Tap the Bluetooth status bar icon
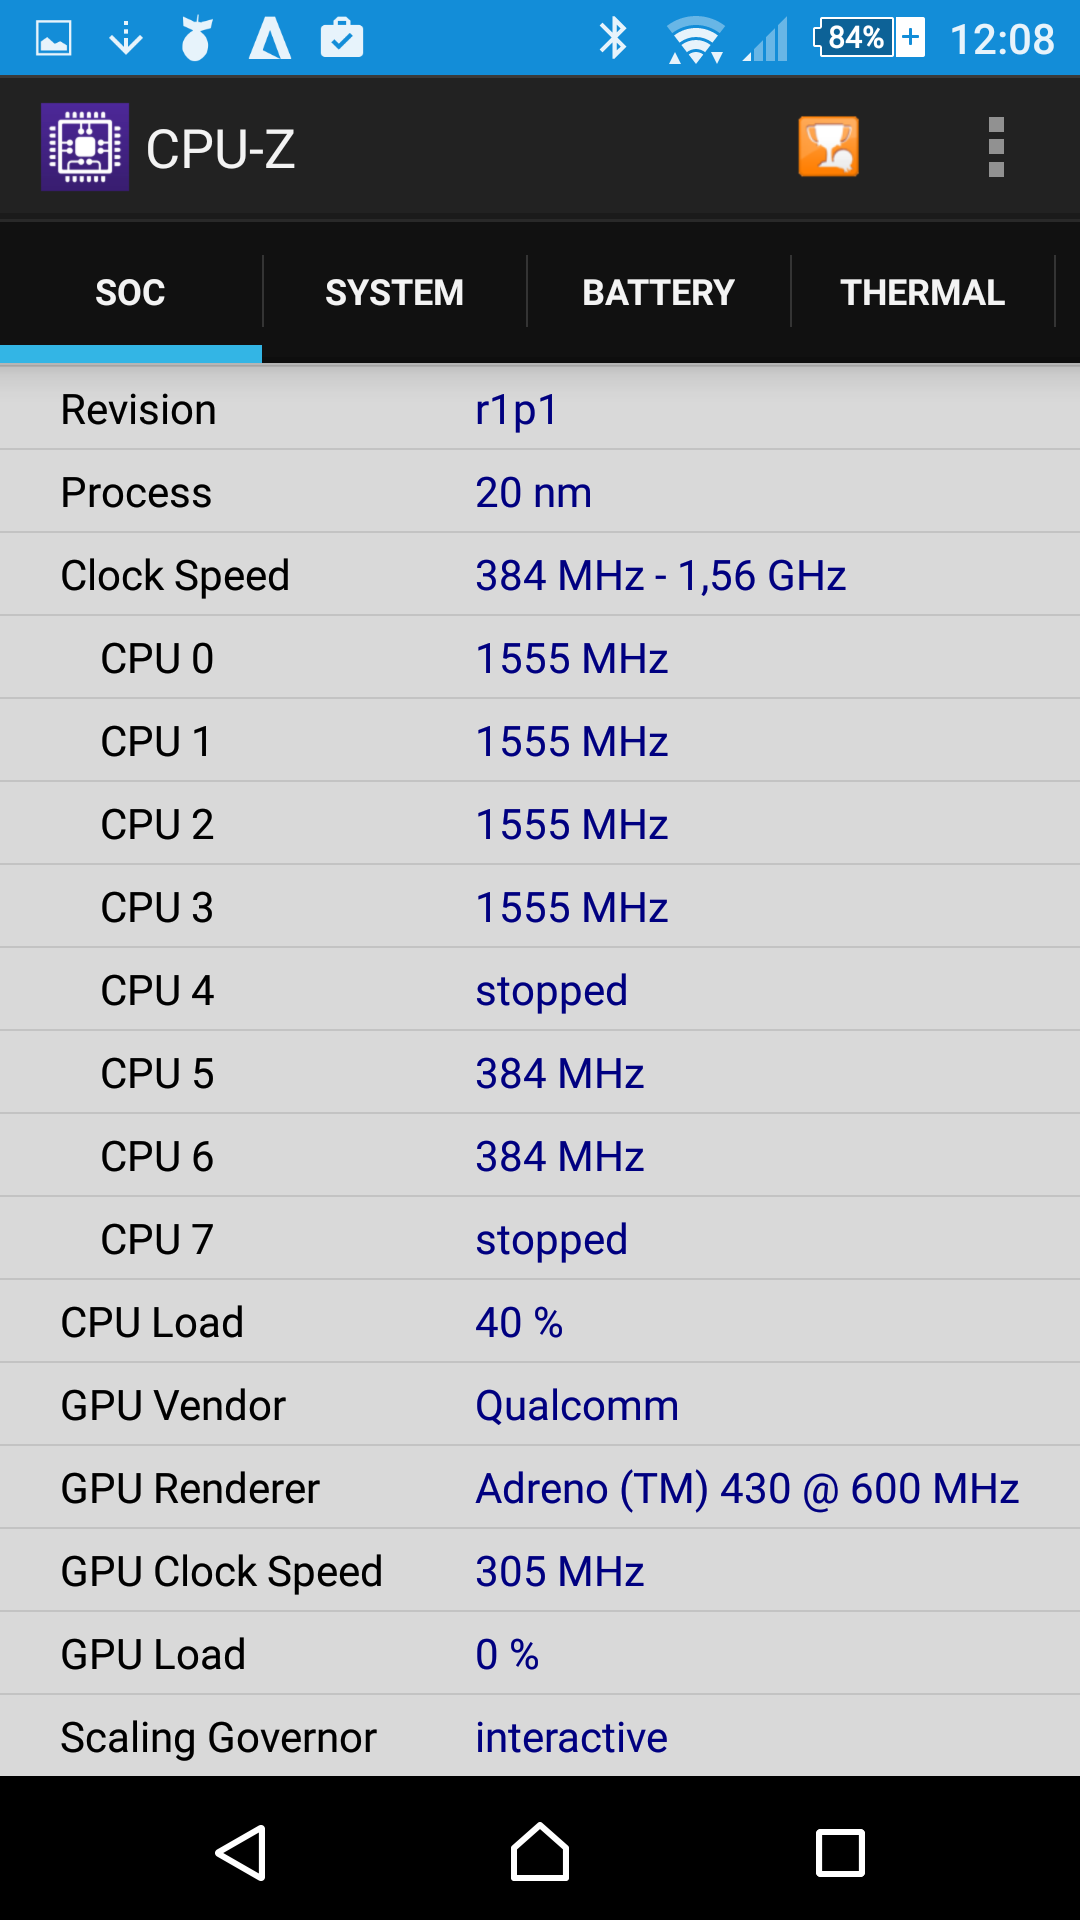The height and width of the screenshot is (1920, 1080). point(613,39)
